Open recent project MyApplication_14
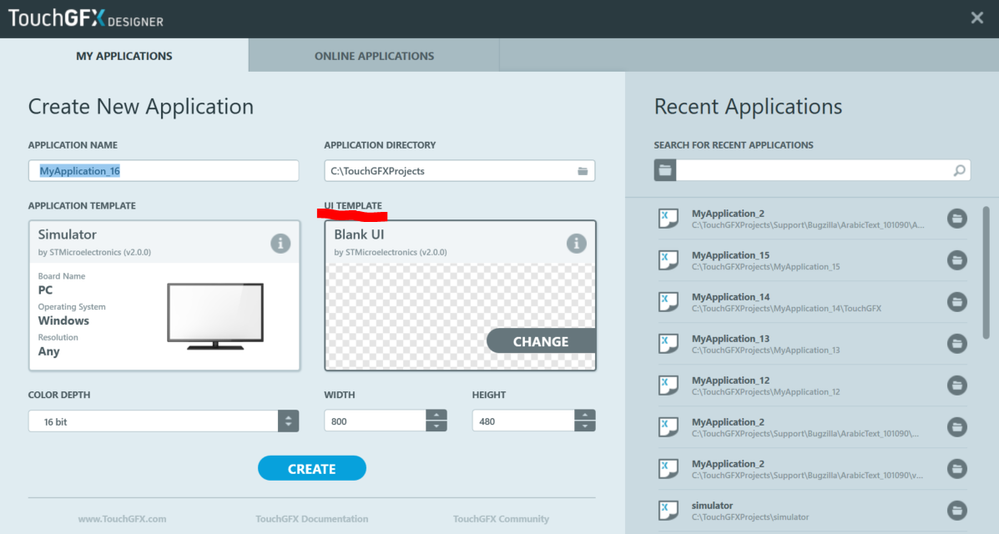Screen dimensions: 999x534 812,302
